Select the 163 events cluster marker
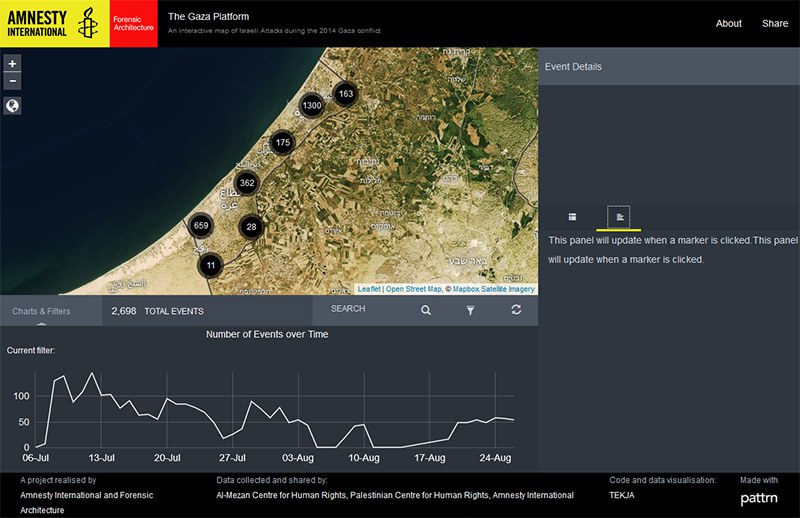The image size is (800, 518). 346,94
